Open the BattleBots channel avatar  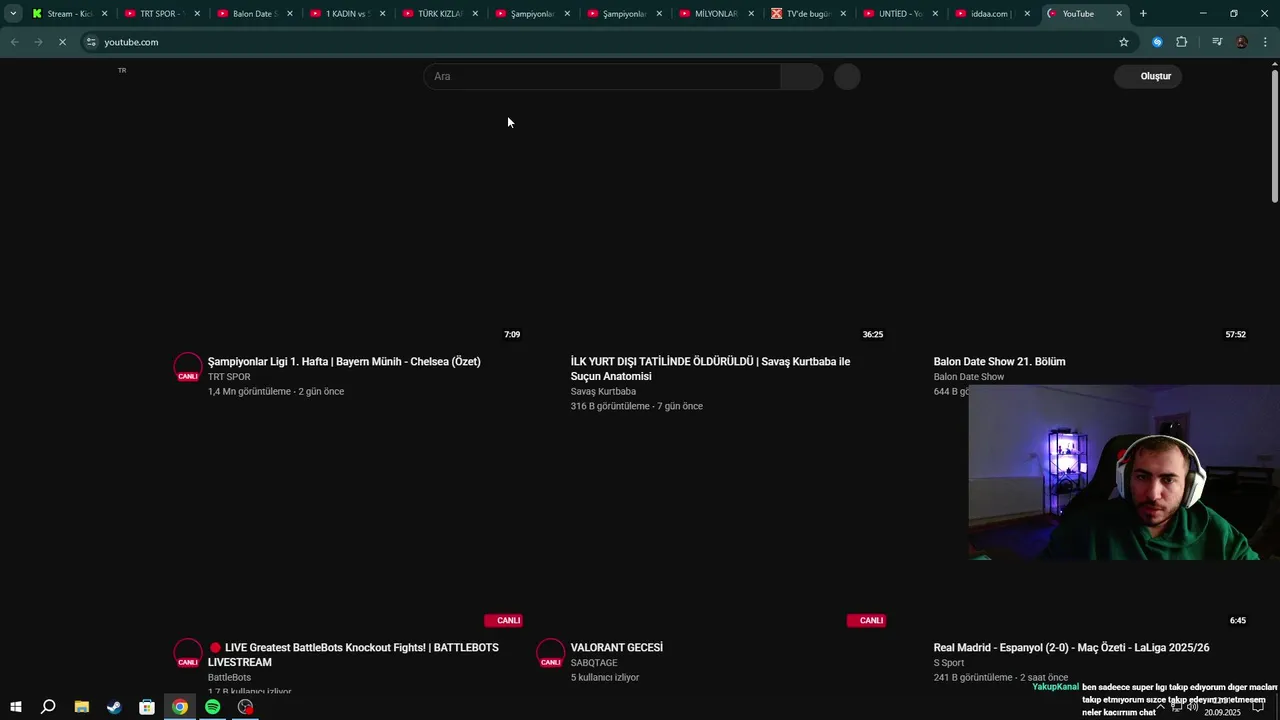click(188, 653)
